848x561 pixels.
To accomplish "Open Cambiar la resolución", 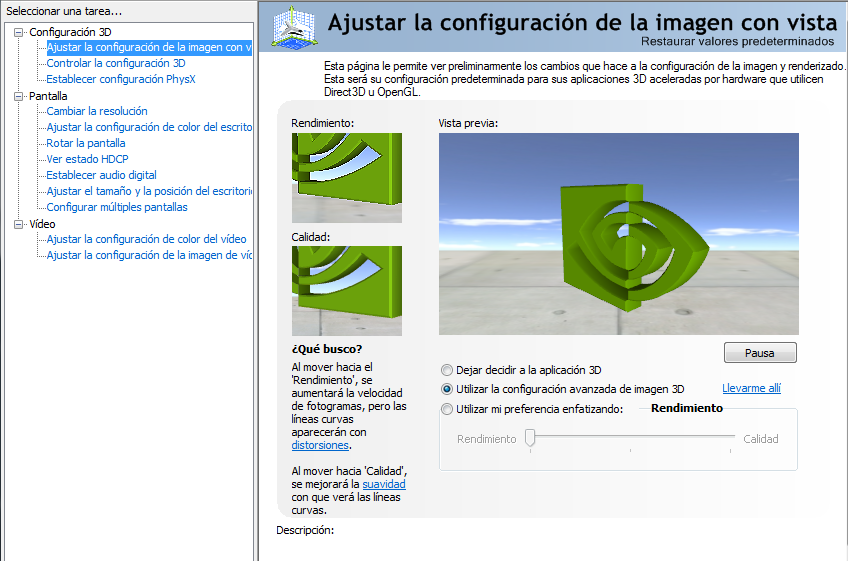I will point(97,111).
